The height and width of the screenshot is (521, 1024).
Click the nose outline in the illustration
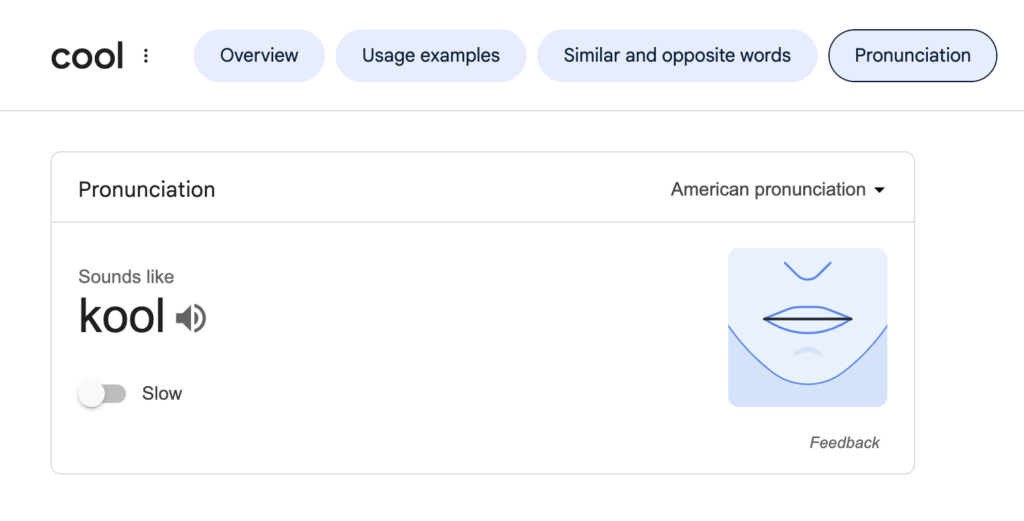(x=807, y=271)
